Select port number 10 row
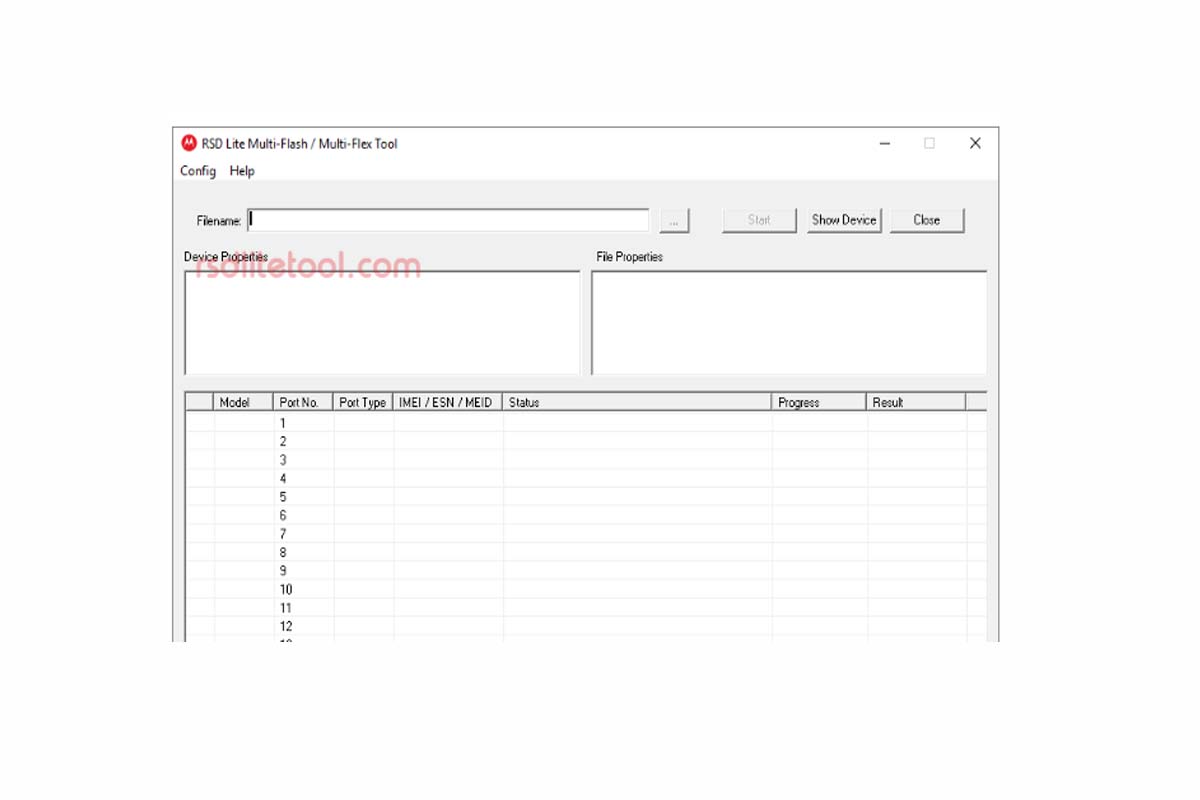The image size is (1200, 800). (586, 589)
